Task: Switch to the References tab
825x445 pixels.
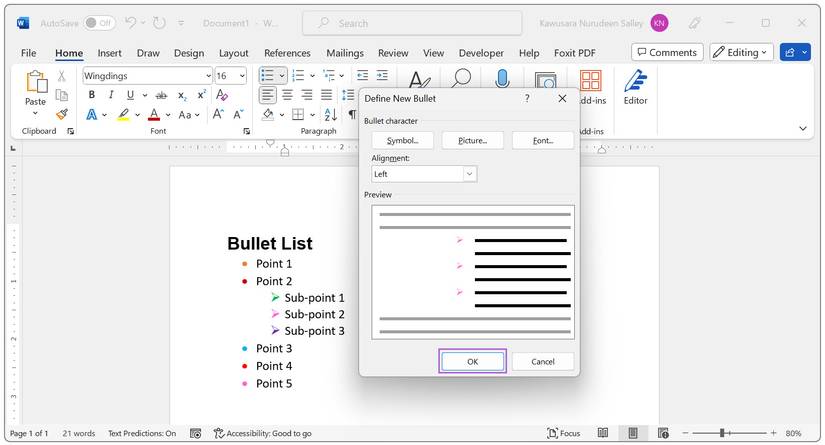Action: [x=287, y=53]
